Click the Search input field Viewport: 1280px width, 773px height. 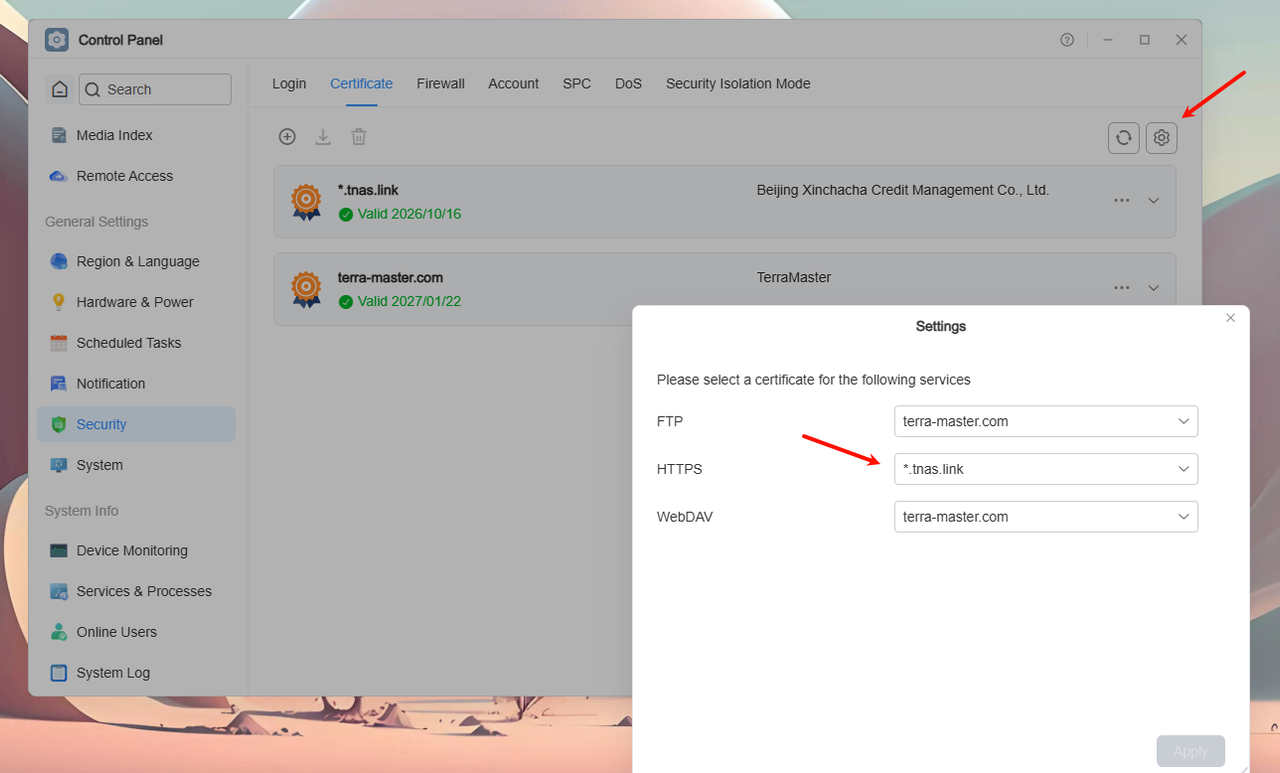155,89
